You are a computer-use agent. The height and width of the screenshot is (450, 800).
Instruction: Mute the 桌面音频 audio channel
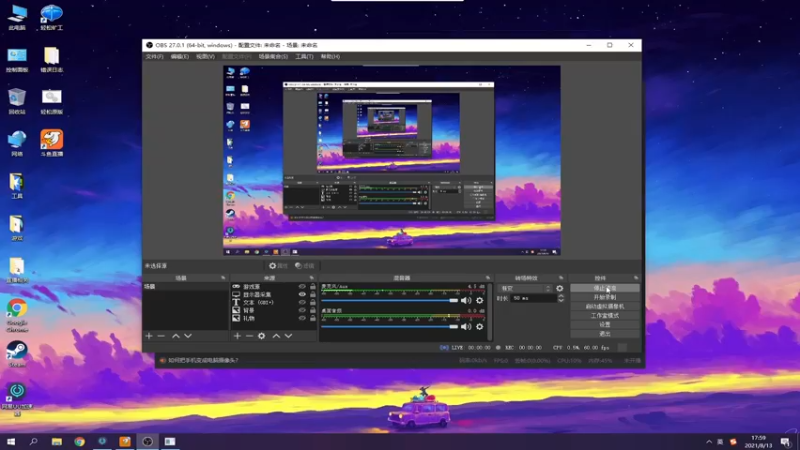point(466,327)
